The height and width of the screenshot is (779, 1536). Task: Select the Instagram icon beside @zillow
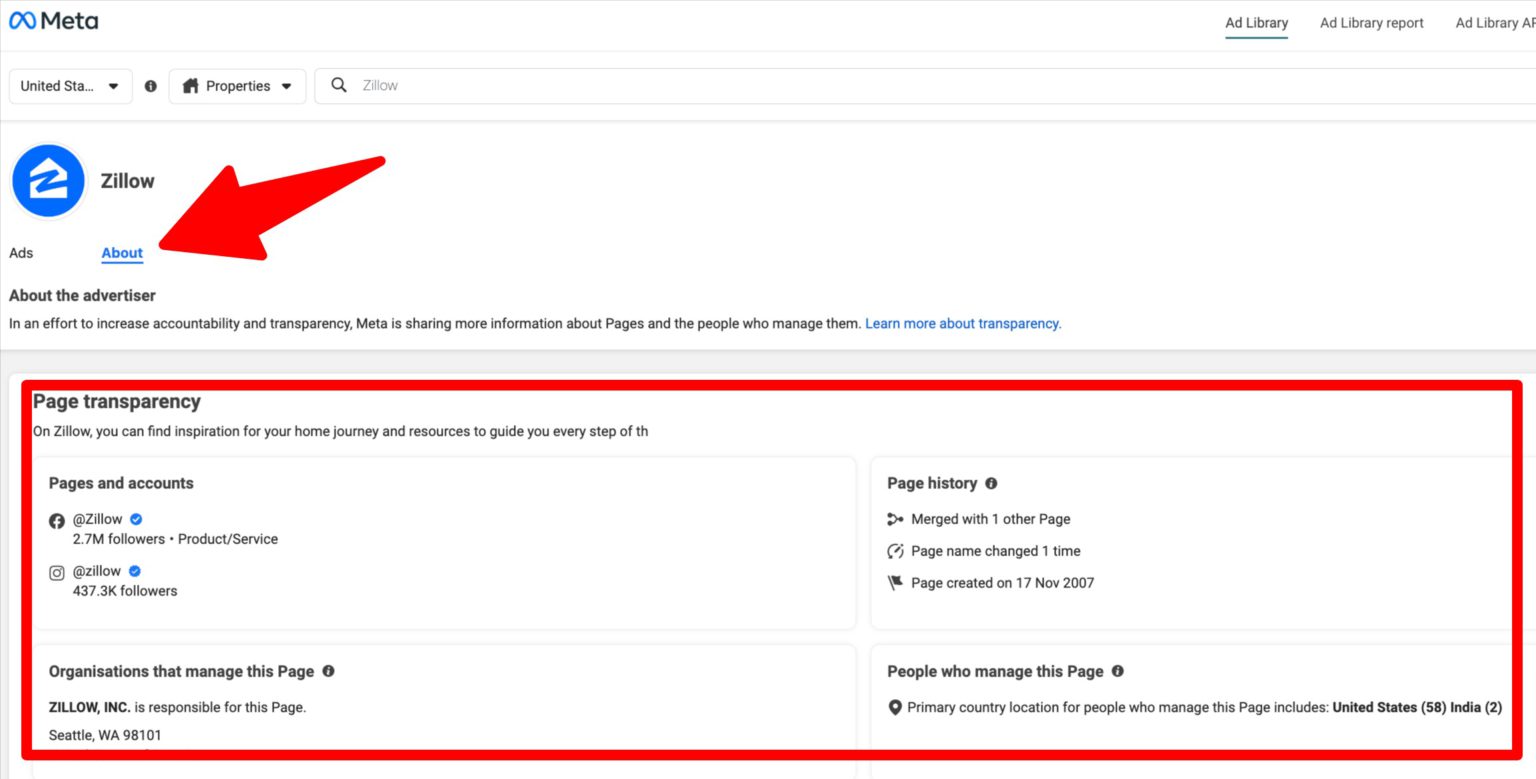(x=57, y=572)
